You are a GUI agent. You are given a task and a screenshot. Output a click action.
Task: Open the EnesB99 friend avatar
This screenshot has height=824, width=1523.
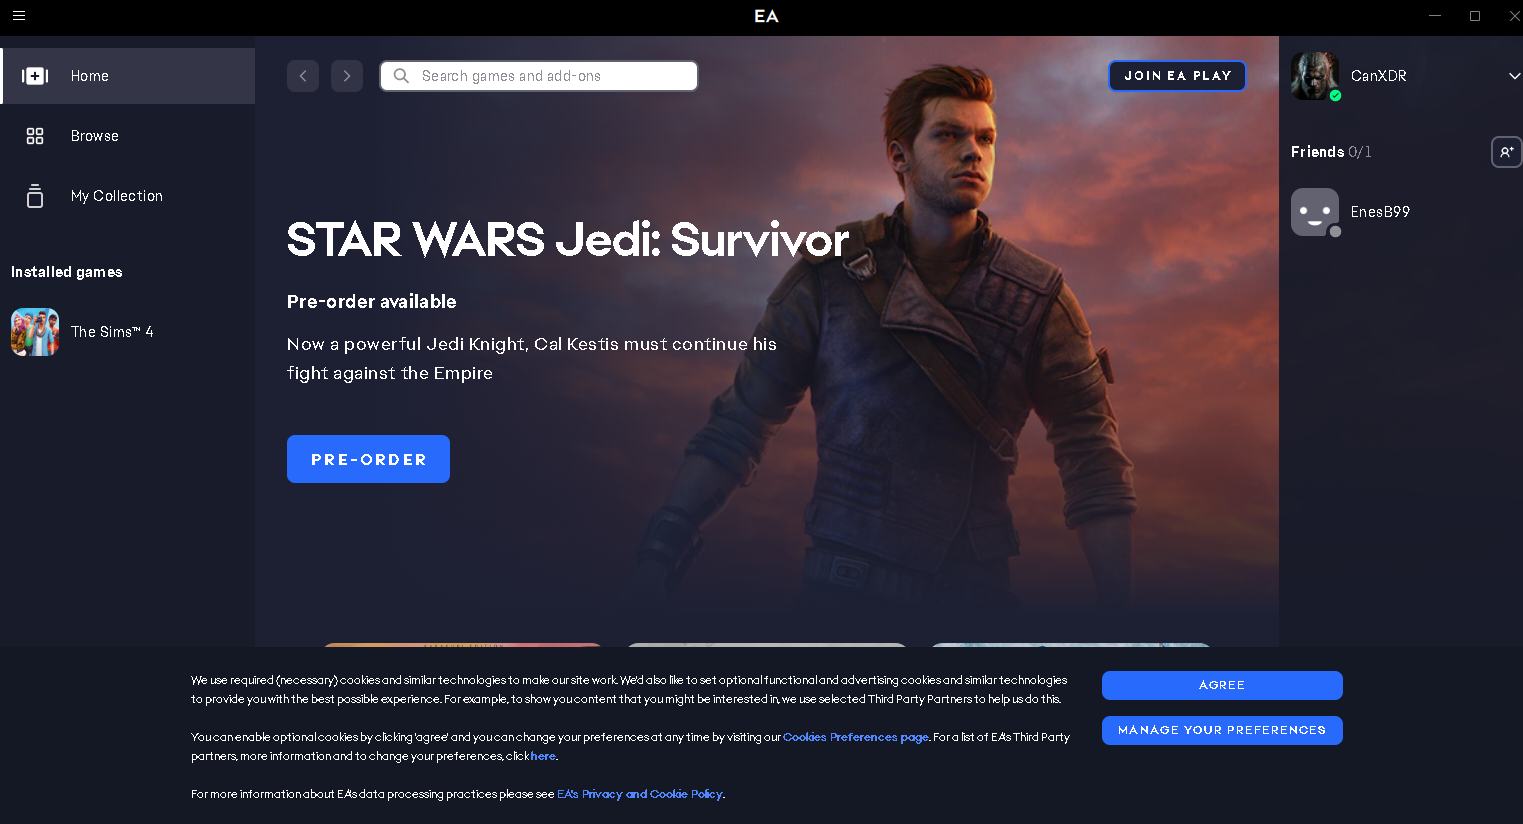1315,212
